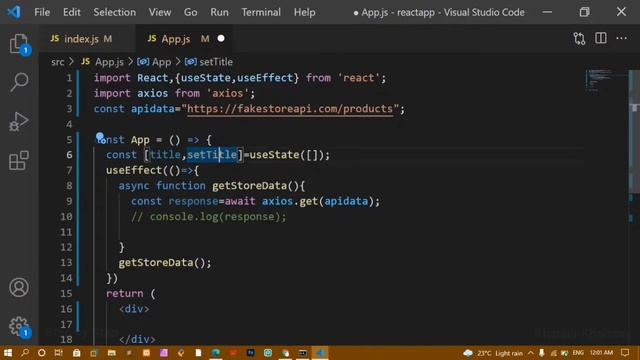Click the closing </div> tag
The image size is (640, 360).
[137, 340]
